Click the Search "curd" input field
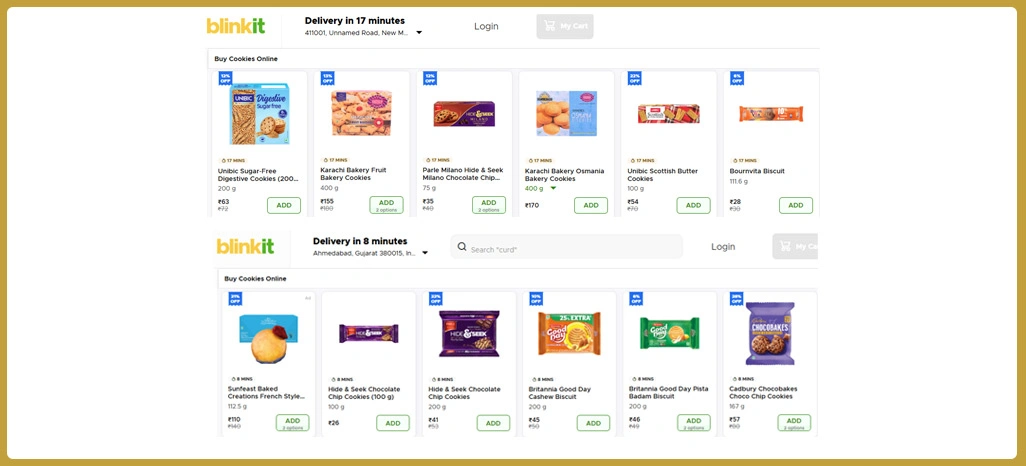Viewport: 1026px width, 466px height. click(570, 248)
